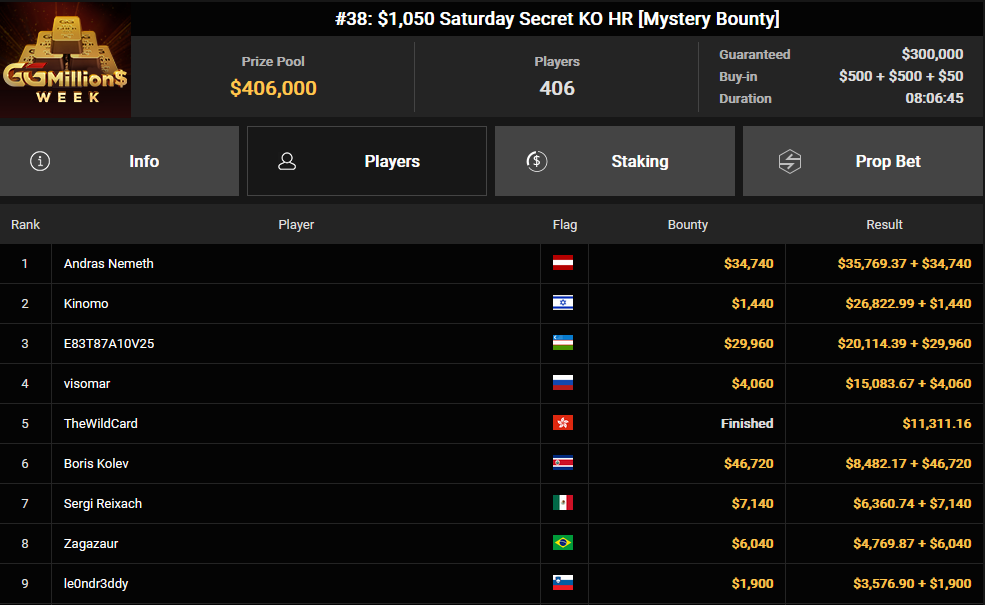This screenshot has width=985, height=605.
Task: Click TheWildCard's red flag icon
Action: pyautogui.click(x=563, y=423)
